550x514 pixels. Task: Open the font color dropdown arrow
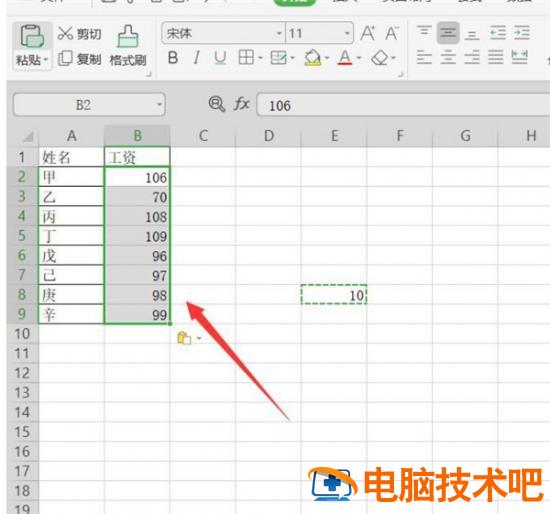click(x=358, y=58)
